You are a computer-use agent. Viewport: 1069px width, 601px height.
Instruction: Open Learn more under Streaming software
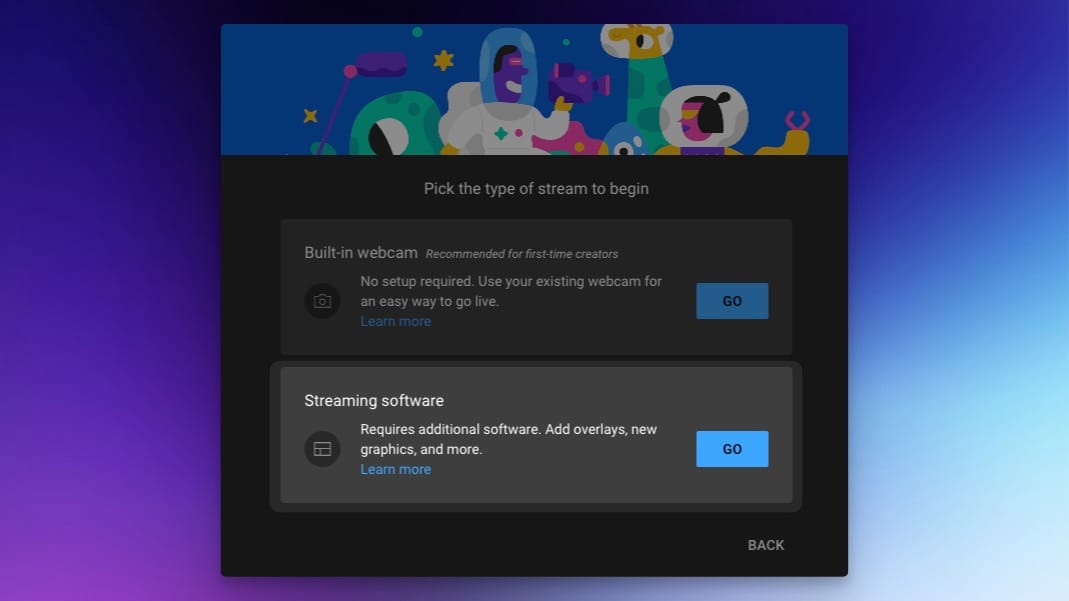click(x=394, y=468)
